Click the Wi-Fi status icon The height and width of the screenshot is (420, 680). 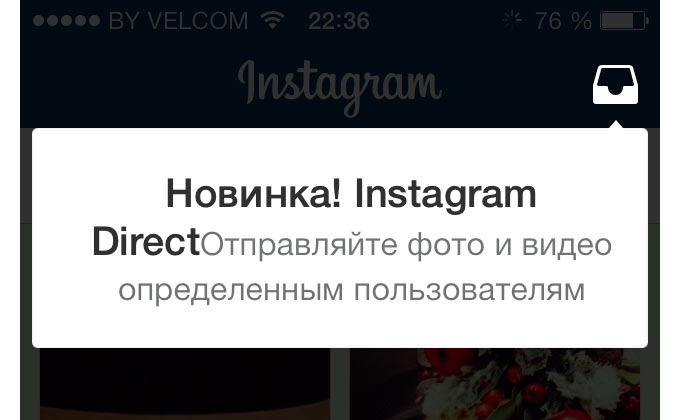272,20
